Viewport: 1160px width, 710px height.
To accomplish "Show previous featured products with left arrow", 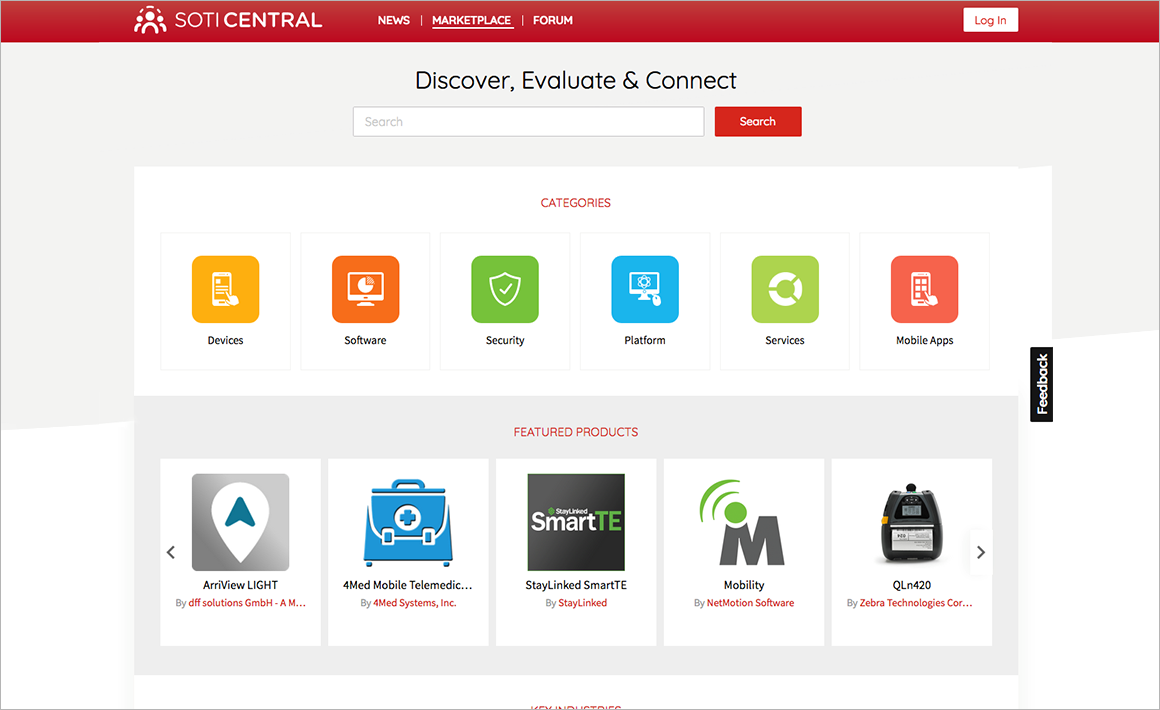I will [171, 552].
